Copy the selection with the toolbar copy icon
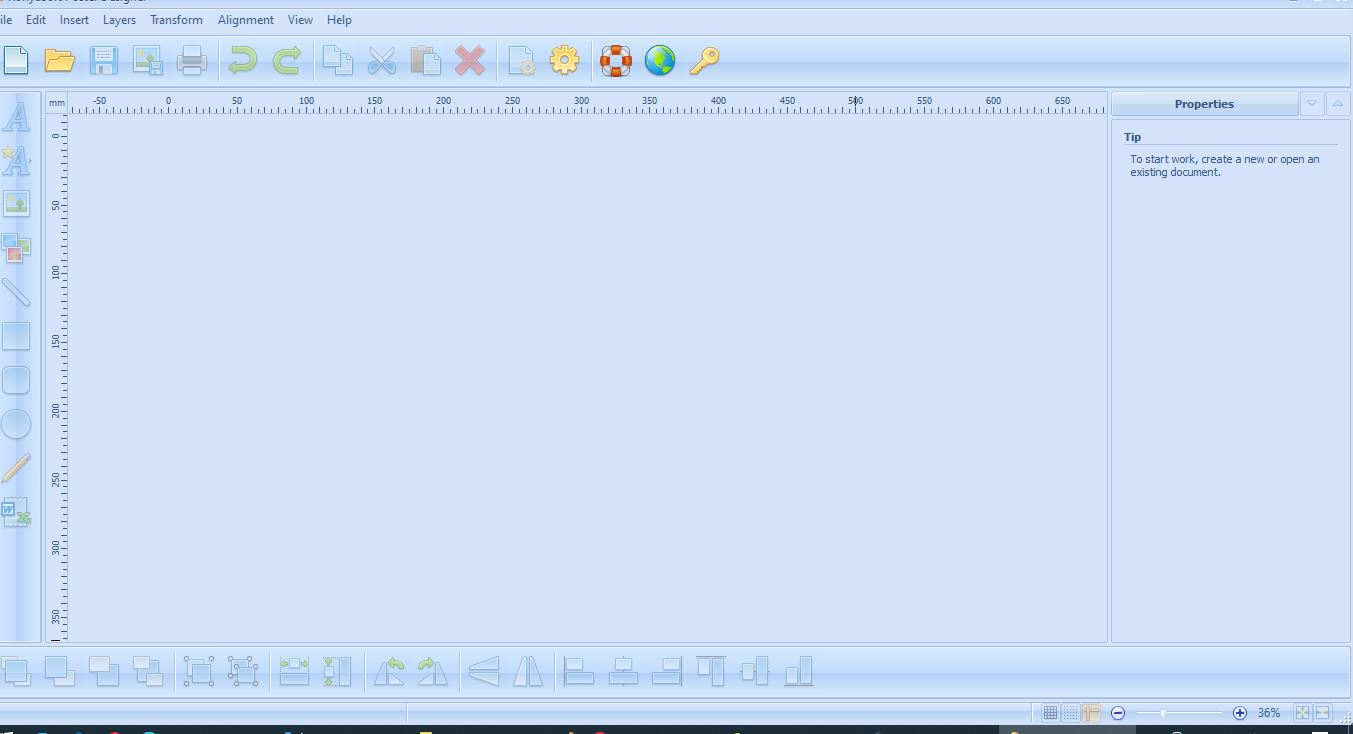Image resolution: width=1353 pixels, height=734 pixels. coord(338,60)
